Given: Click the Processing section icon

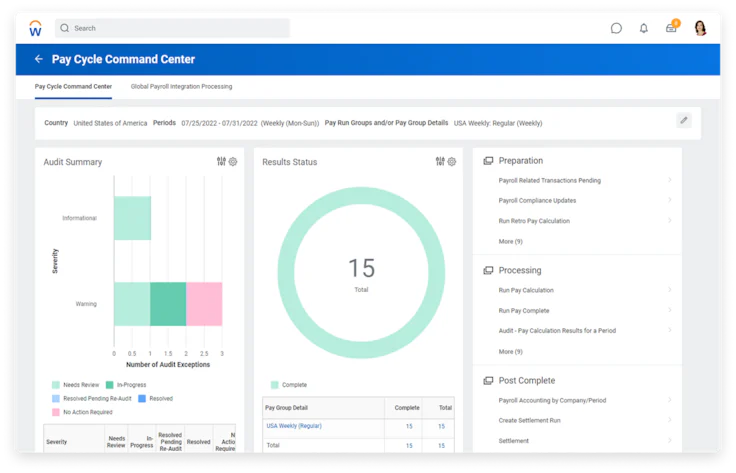Looking at the screenshot, I should tap(488, 270).
